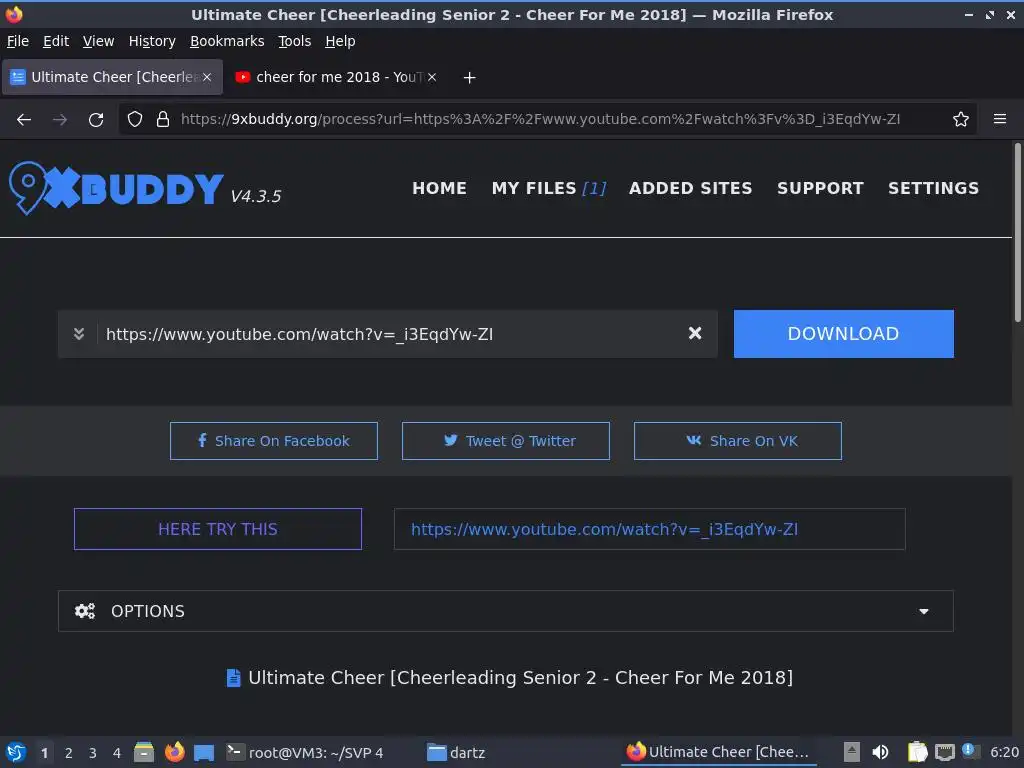Open the History menu
The width and height of the screenshot is (1024, 768).
(152, 41)
